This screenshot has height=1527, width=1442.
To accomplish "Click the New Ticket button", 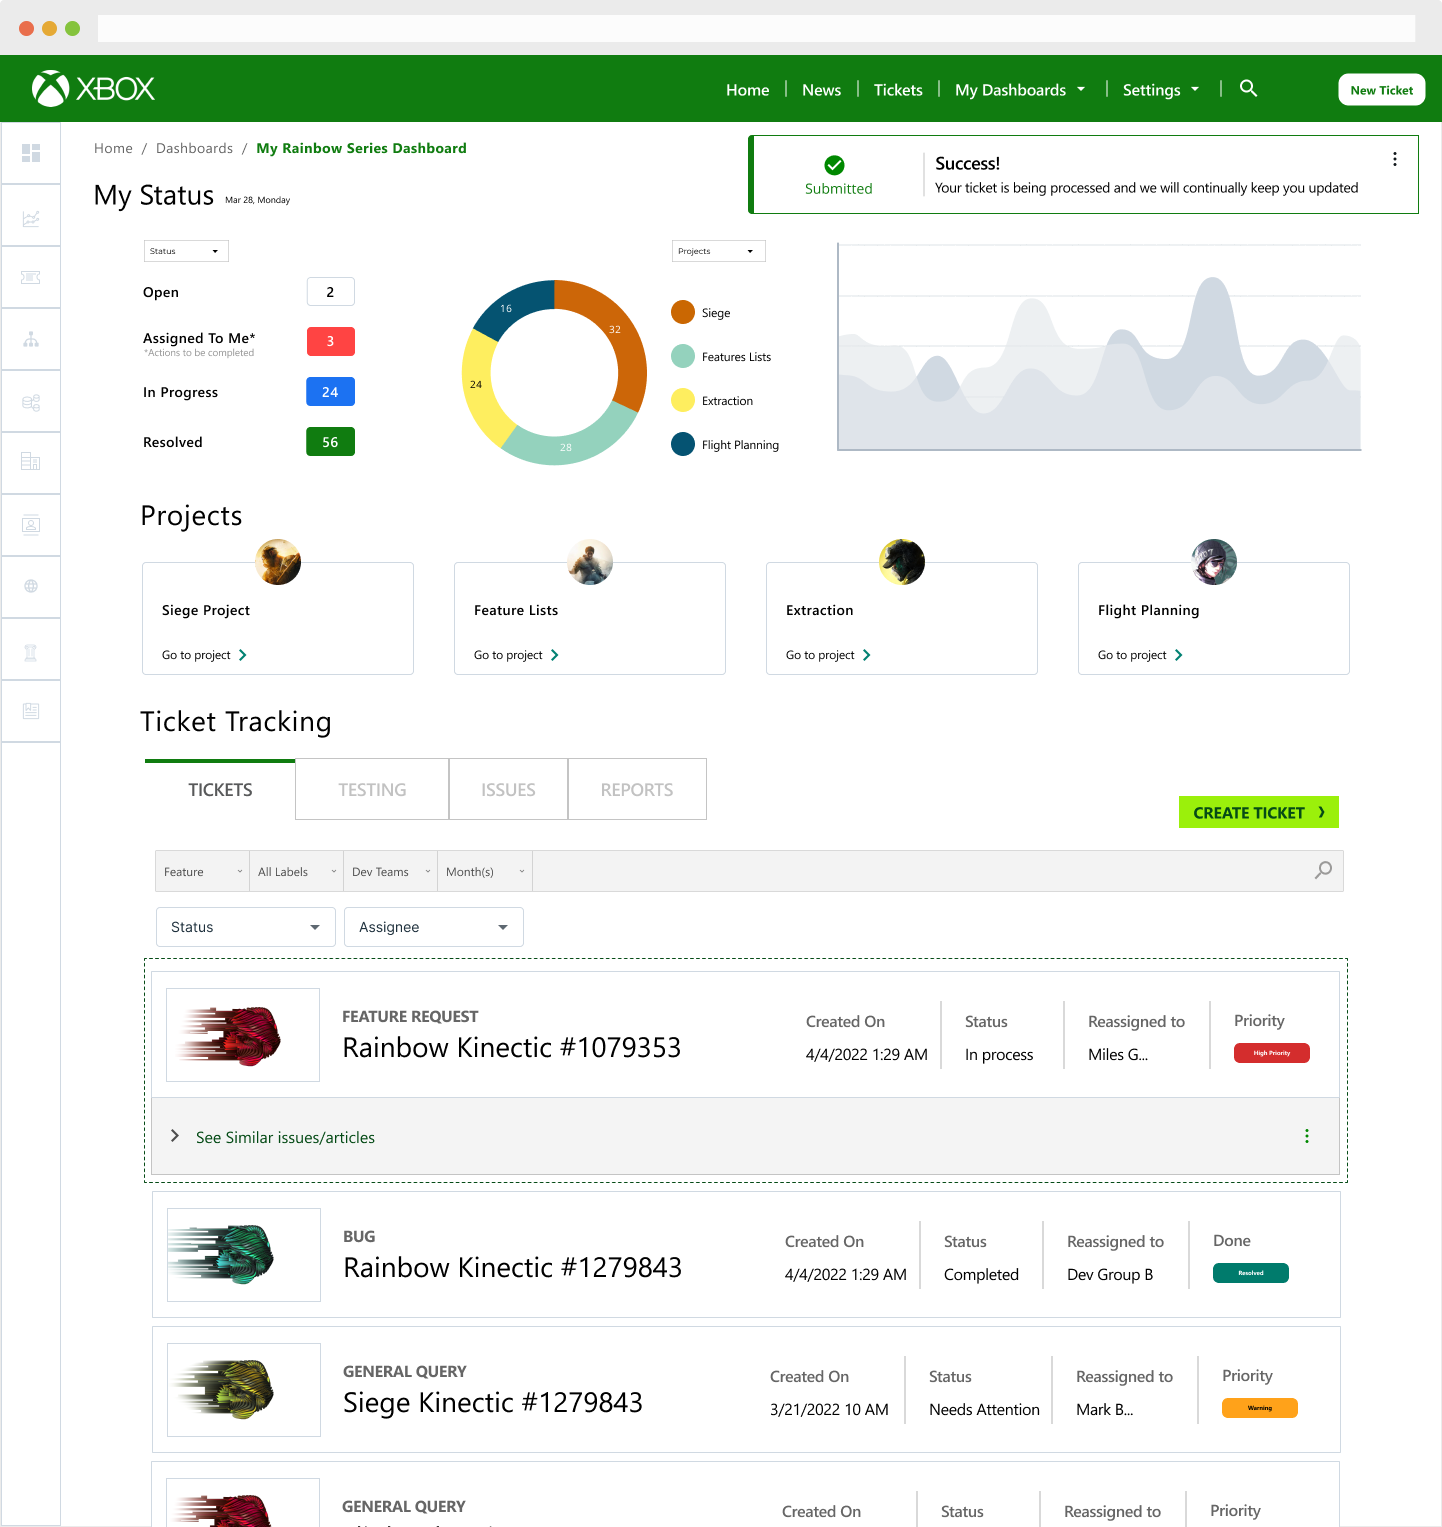I will tap(1382, 90).
